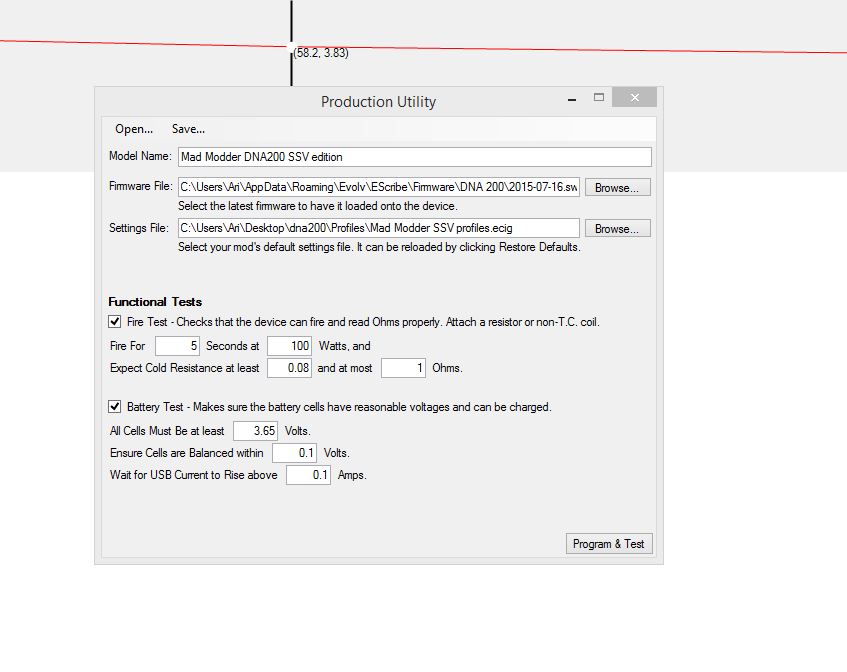Click into the Model Name field

tap(415, 157)
